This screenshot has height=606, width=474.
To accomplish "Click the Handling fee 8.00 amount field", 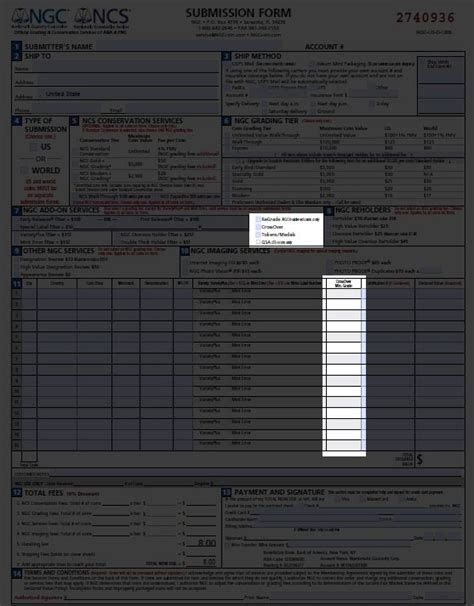I will tap(202, 543).
